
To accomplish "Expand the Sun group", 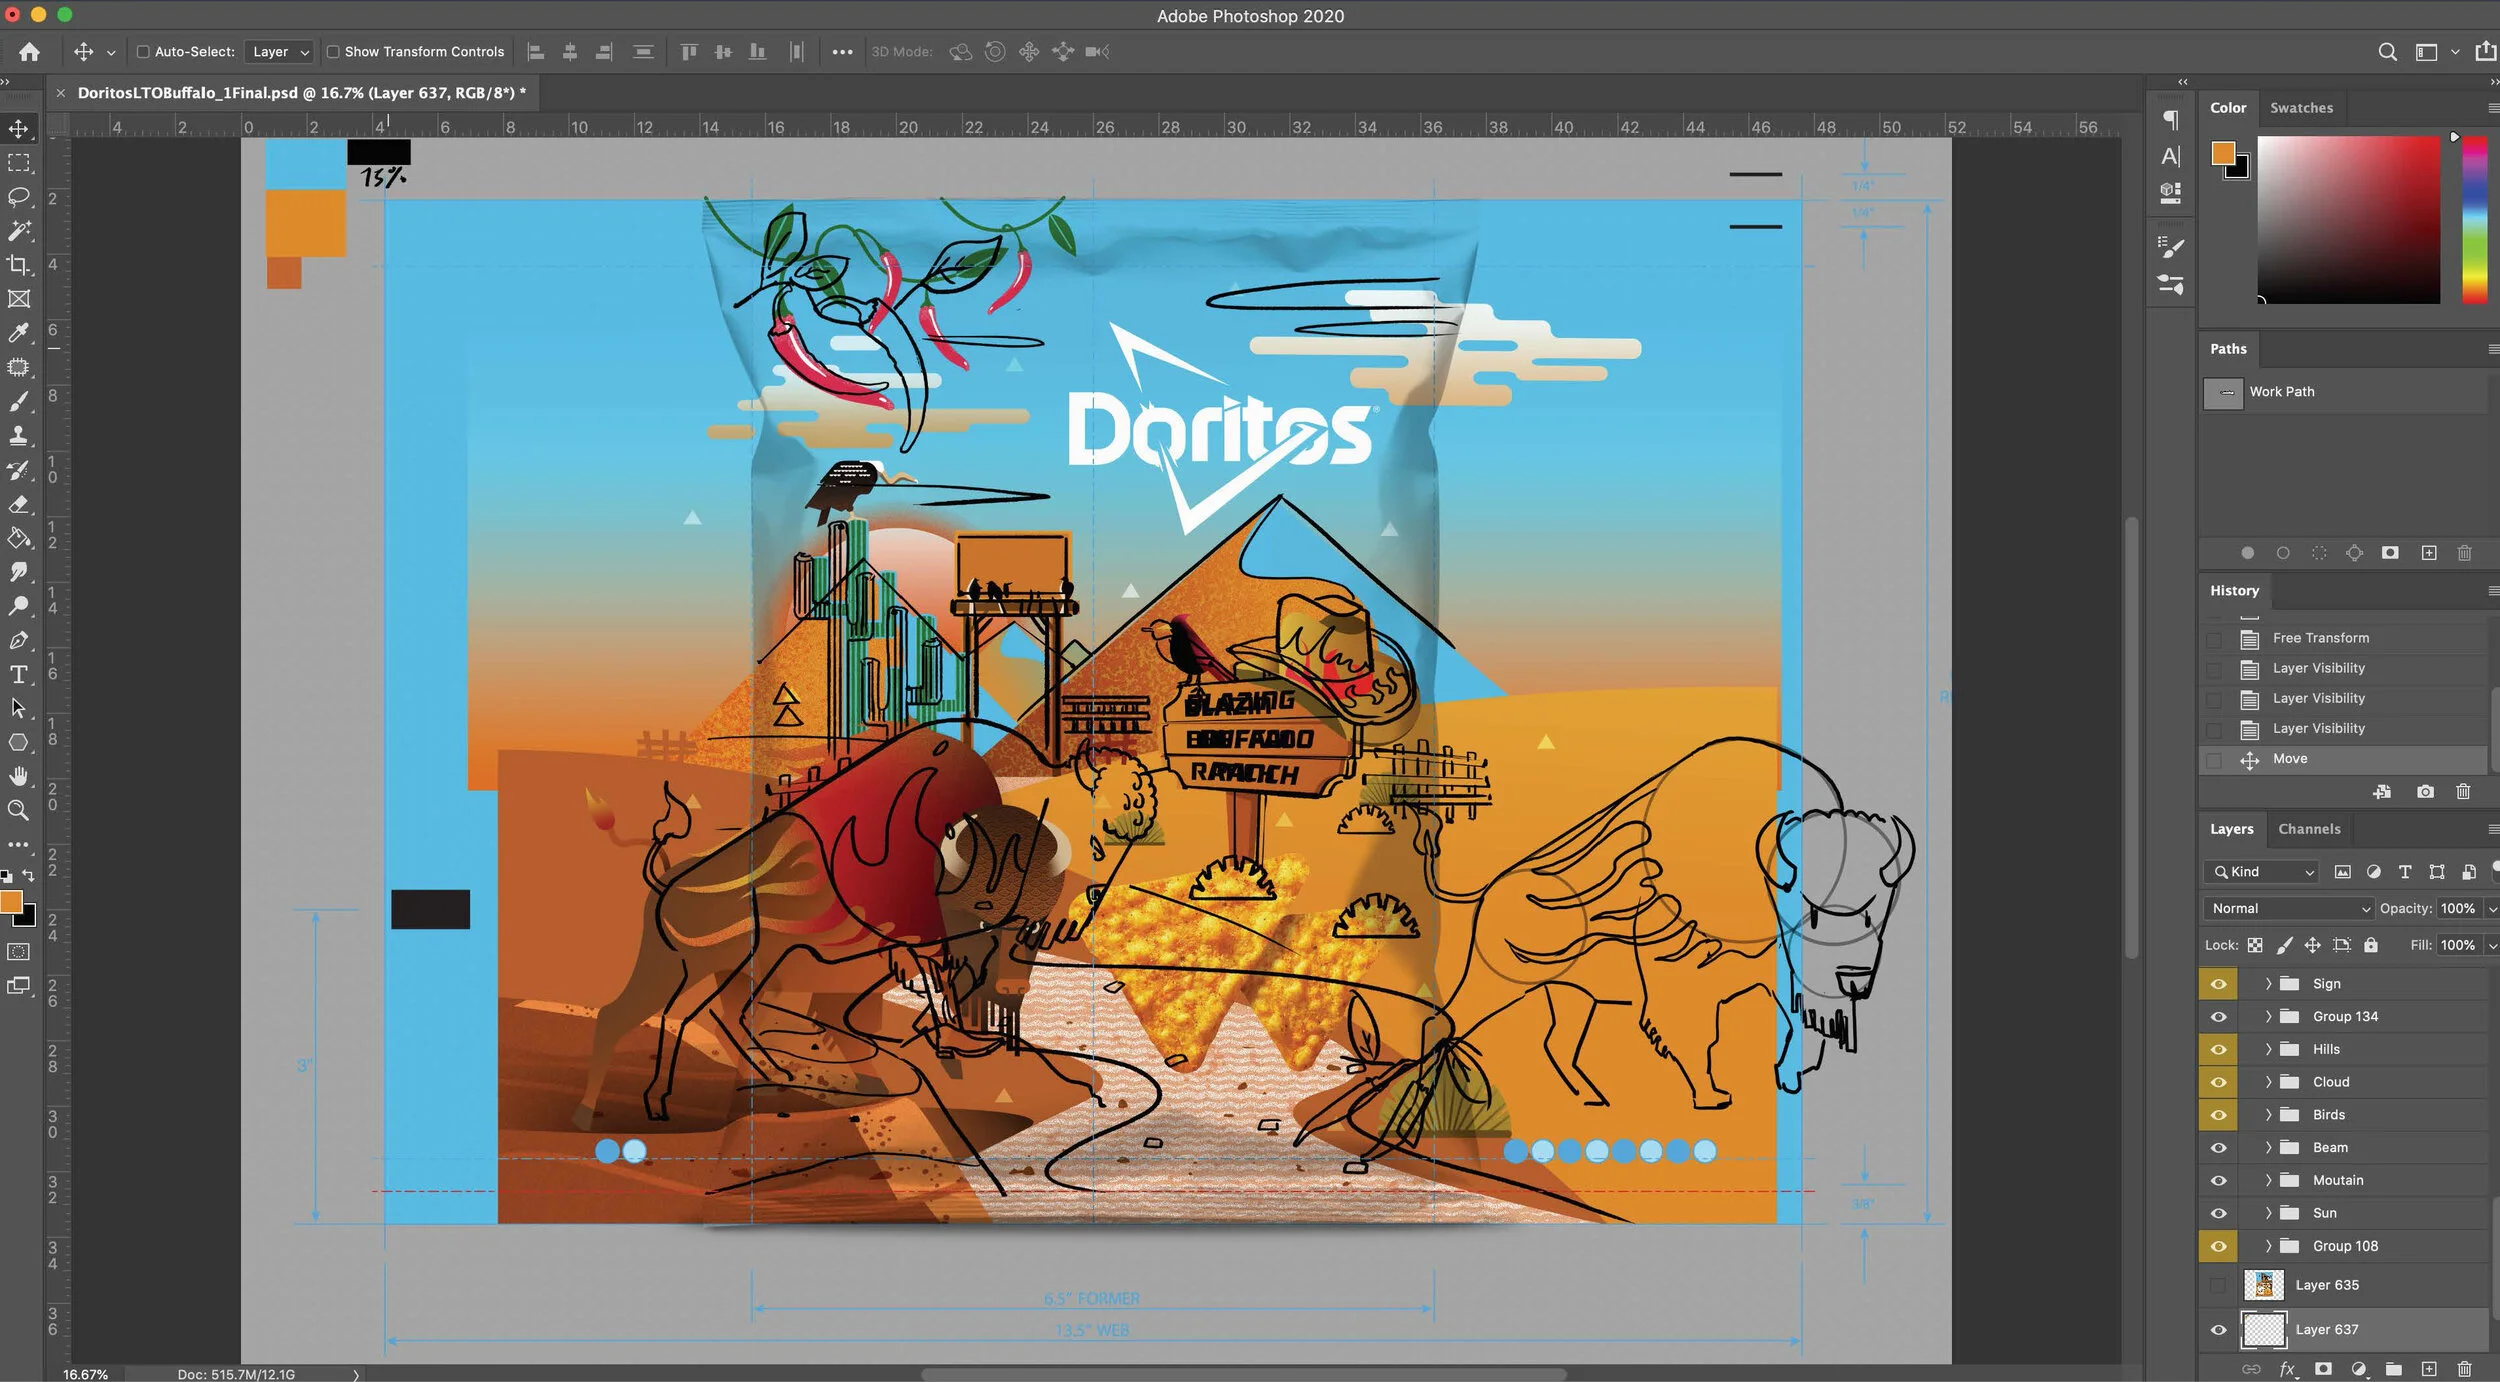I will 2268,1213.
